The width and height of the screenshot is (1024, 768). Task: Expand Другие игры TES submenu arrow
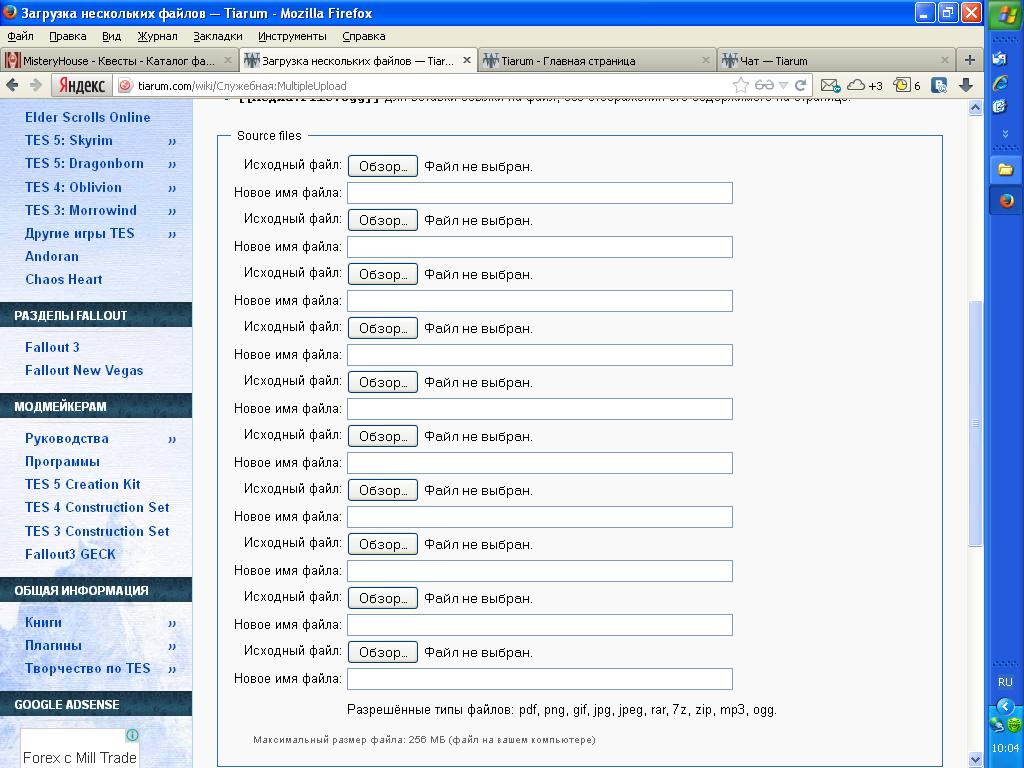(x=172, y=234)
